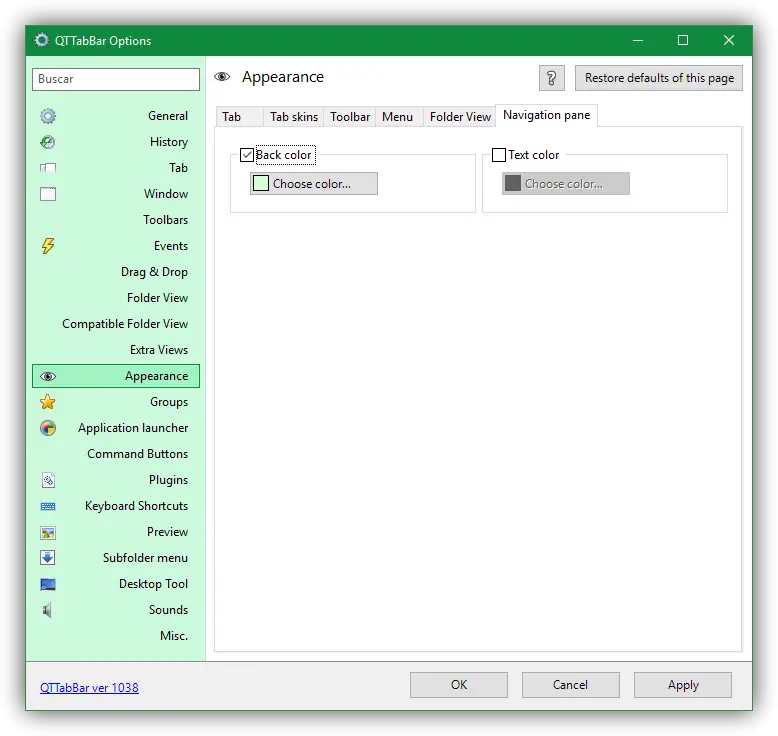The image size is (778, 736).
Task: Click the Groups star icon
Action: (48, 402)
